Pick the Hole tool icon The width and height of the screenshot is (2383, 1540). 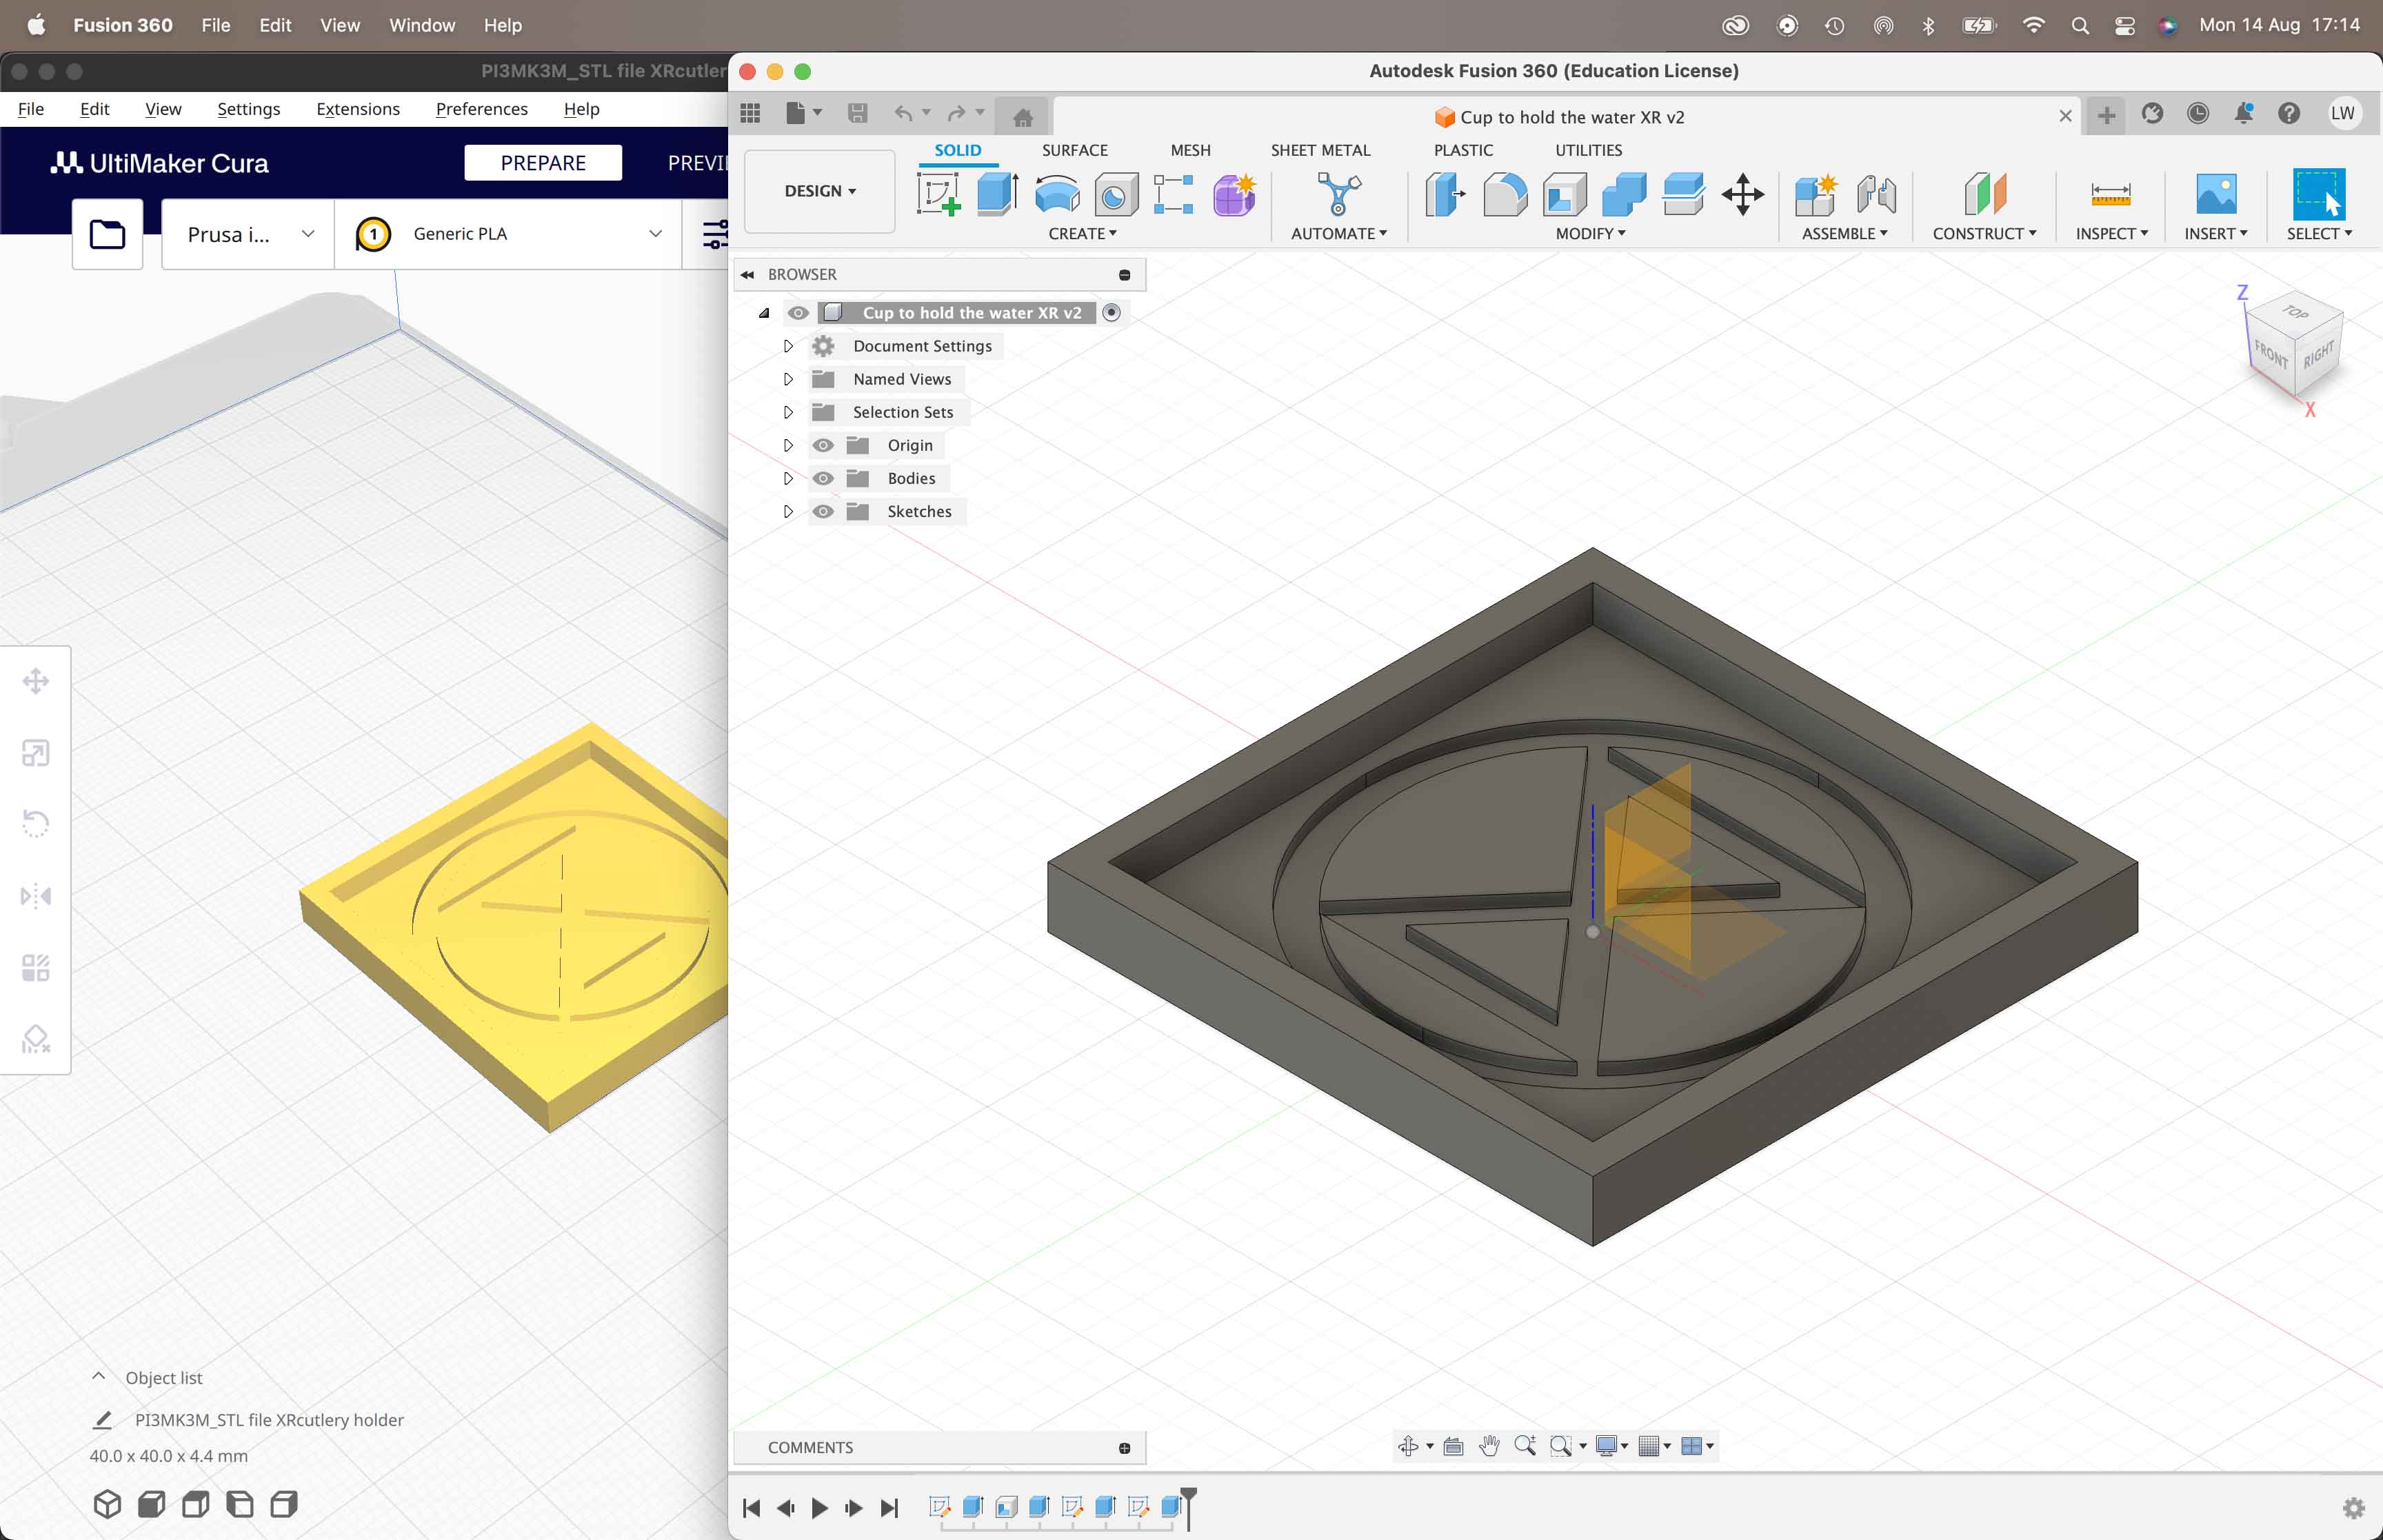coord(1116,193)
